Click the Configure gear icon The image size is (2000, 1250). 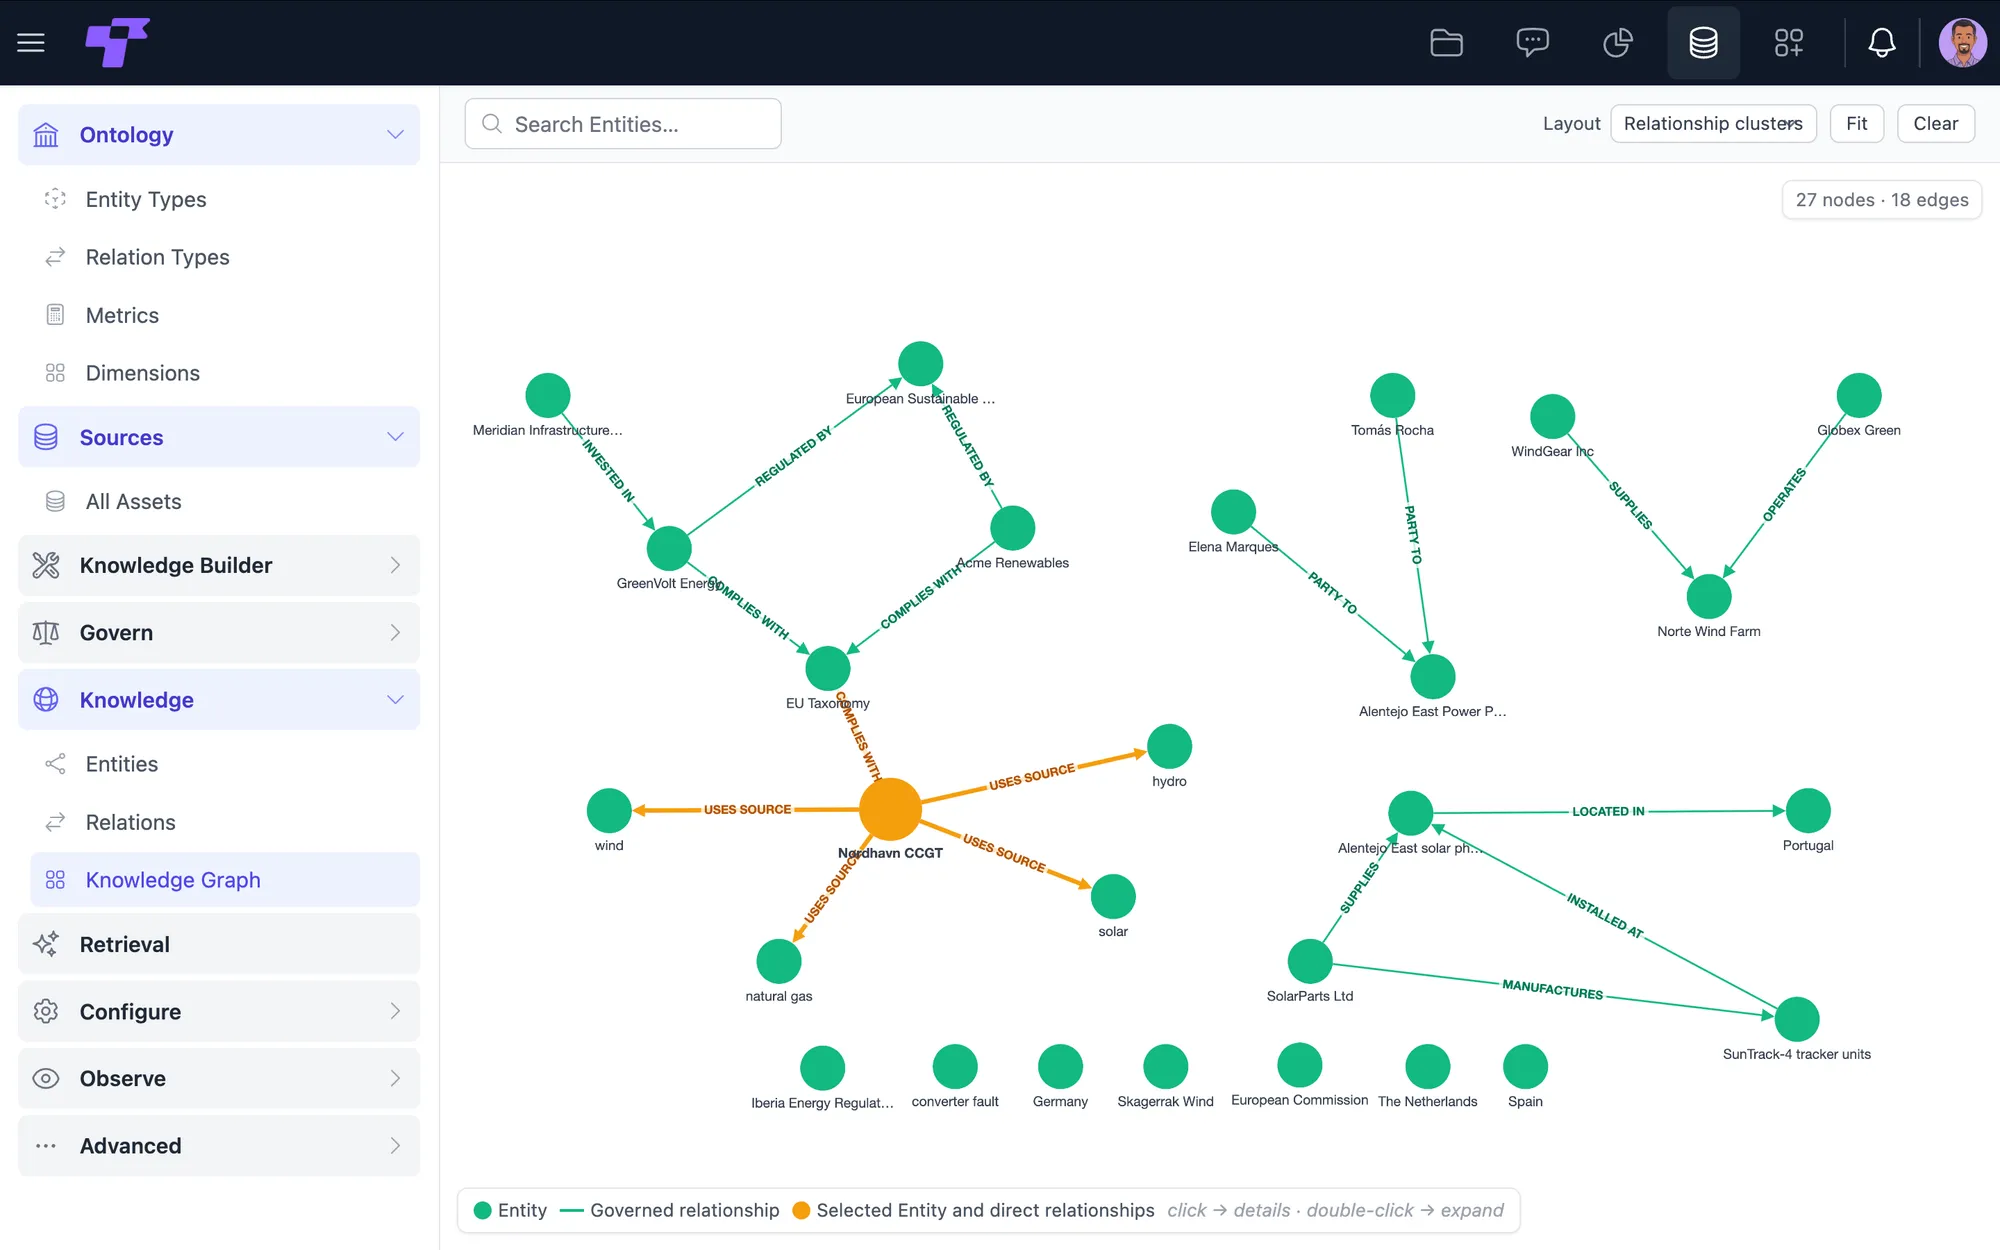click(x=46, y=1011)
